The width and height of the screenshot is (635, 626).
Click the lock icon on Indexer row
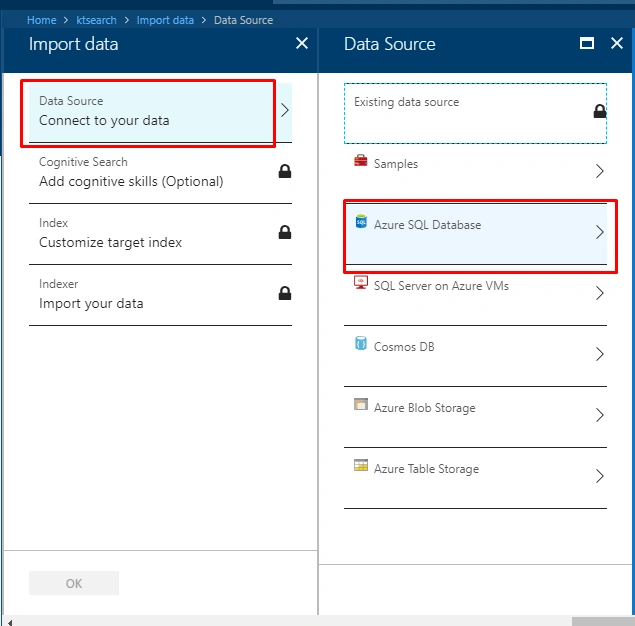click(285, 293)
